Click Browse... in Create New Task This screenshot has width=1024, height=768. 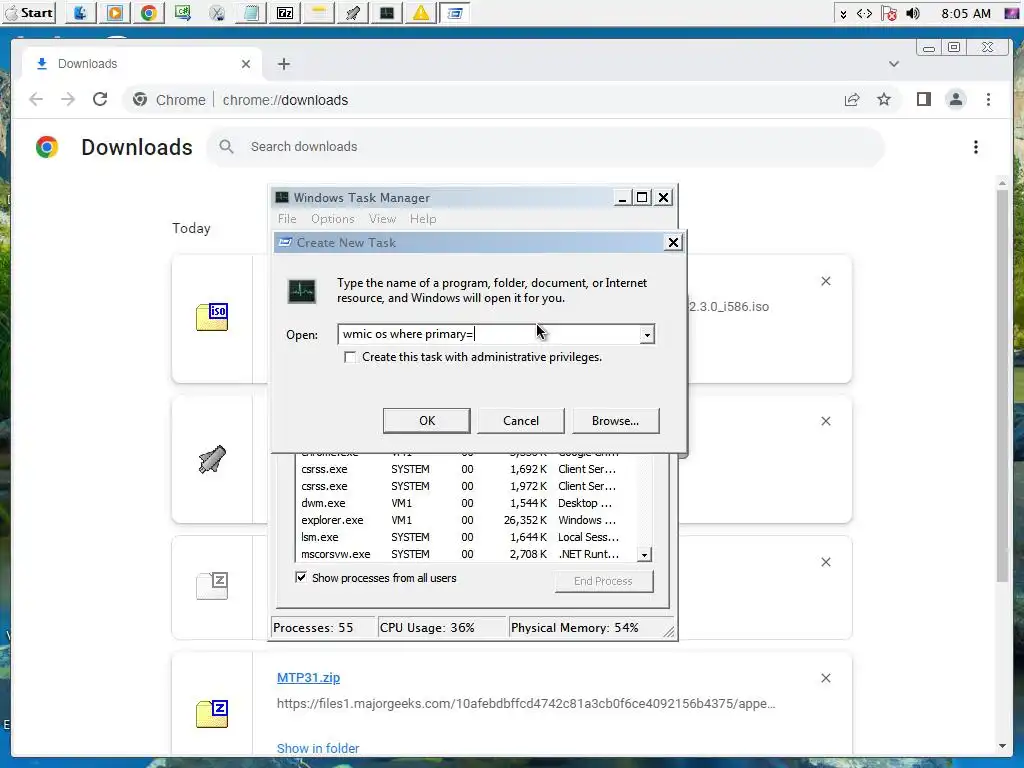(615, 421)
